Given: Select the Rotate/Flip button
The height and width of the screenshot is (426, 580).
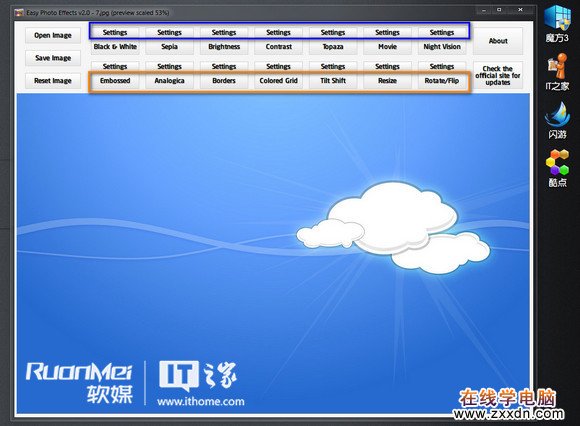Looking at the screenshot, I should coord(442,81).
